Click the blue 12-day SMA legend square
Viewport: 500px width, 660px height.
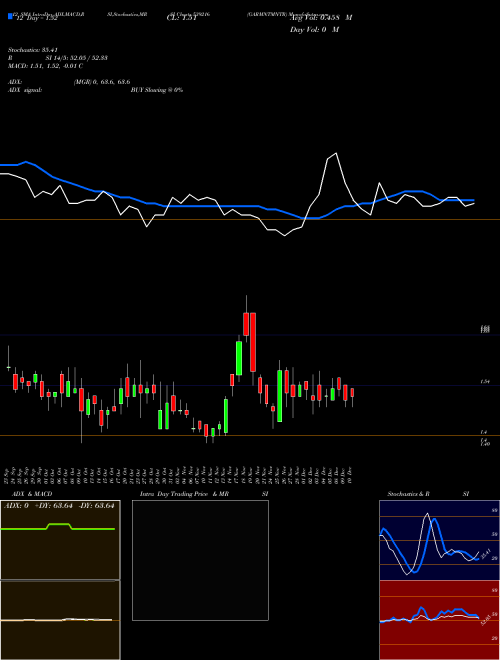[10, 16]
